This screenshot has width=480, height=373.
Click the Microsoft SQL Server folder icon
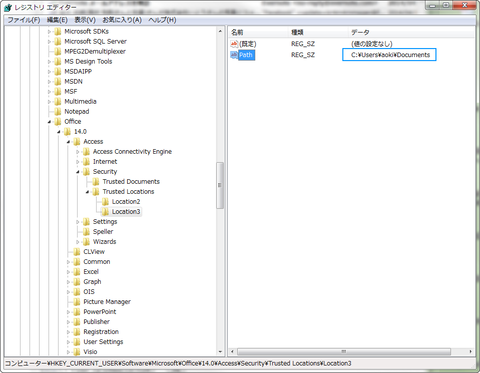(x=58, y=42)
